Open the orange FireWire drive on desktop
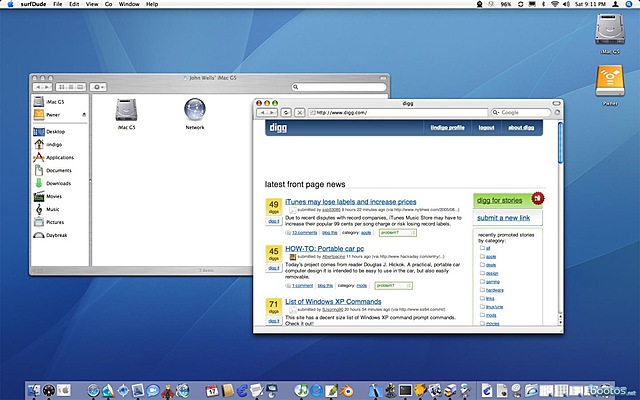The image size is (640, 400). (609, 81)
